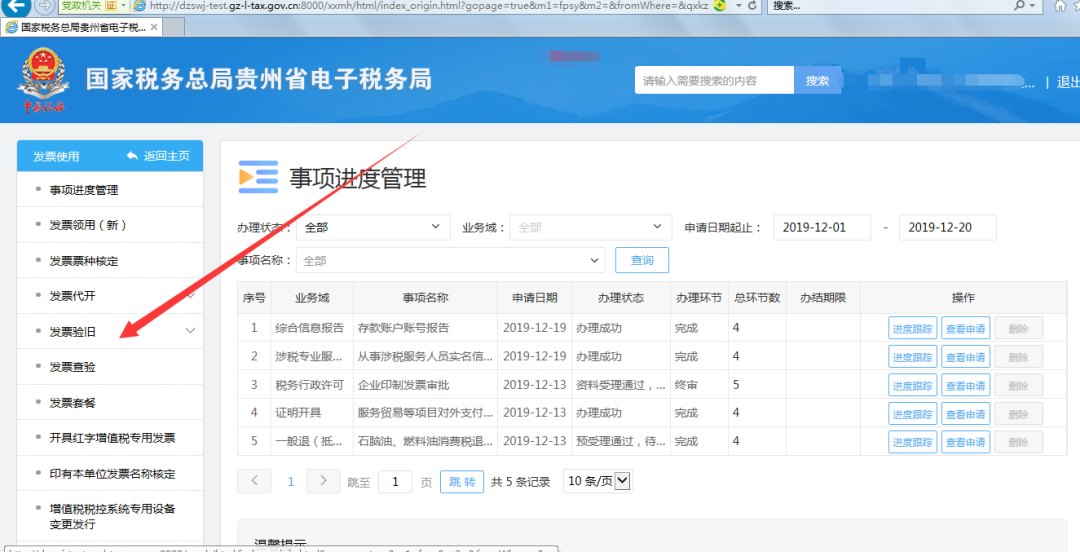
Task: Click the refresh icon in address bar
Action: (752, 6)
